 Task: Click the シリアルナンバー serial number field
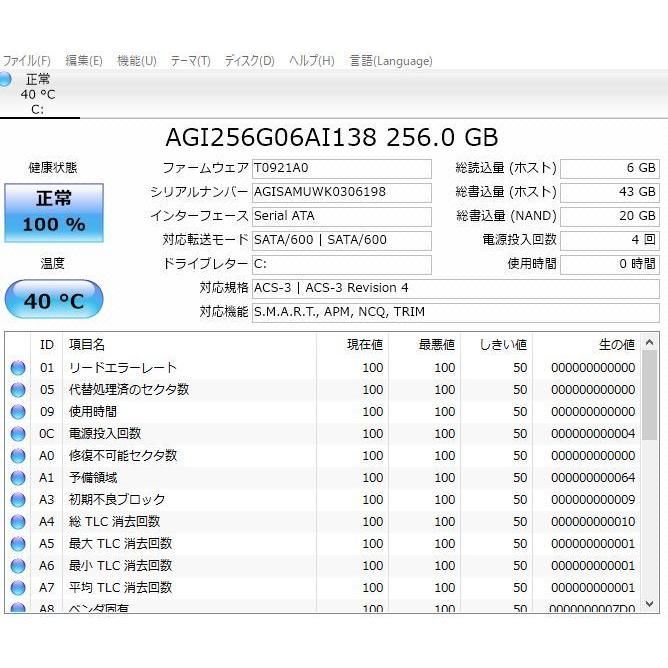tap(341, 192)
